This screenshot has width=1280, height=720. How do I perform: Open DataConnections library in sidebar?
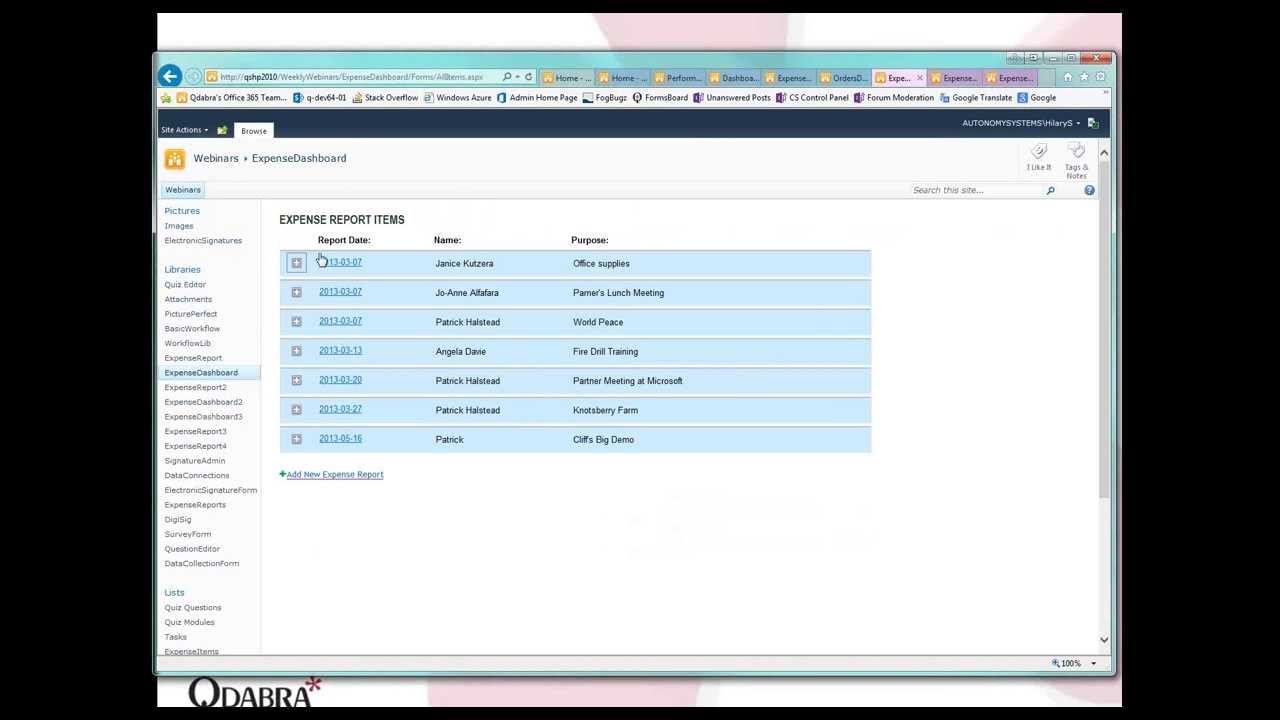pyautogui.click(x=197, y=476)
